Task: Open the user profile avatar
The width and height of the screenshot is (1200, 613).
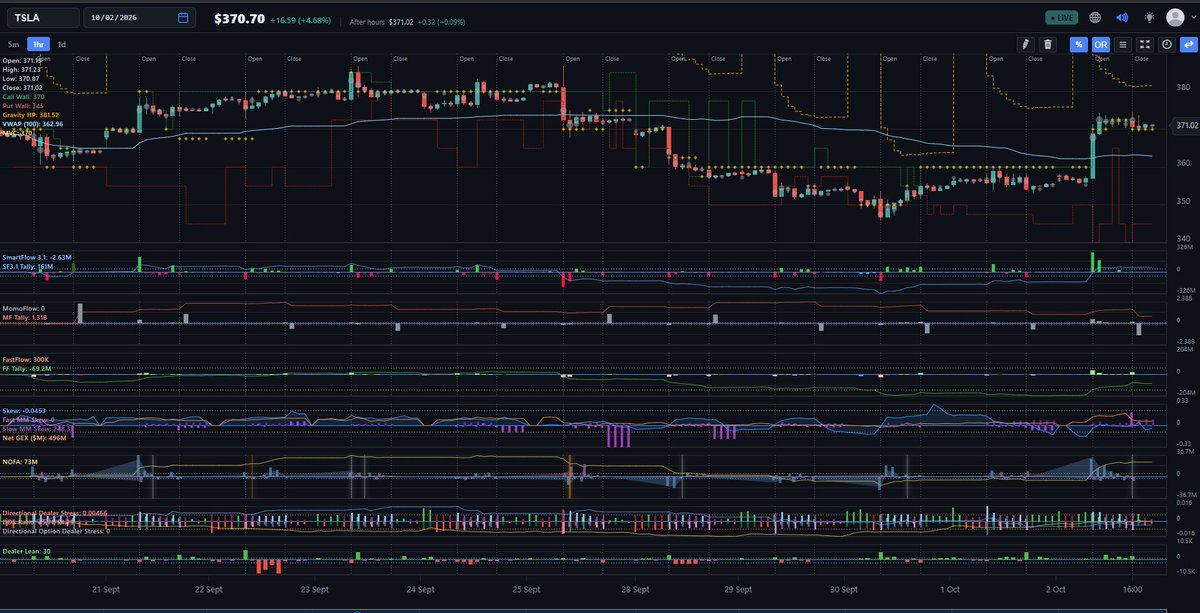Action: tap(1177, 18)
